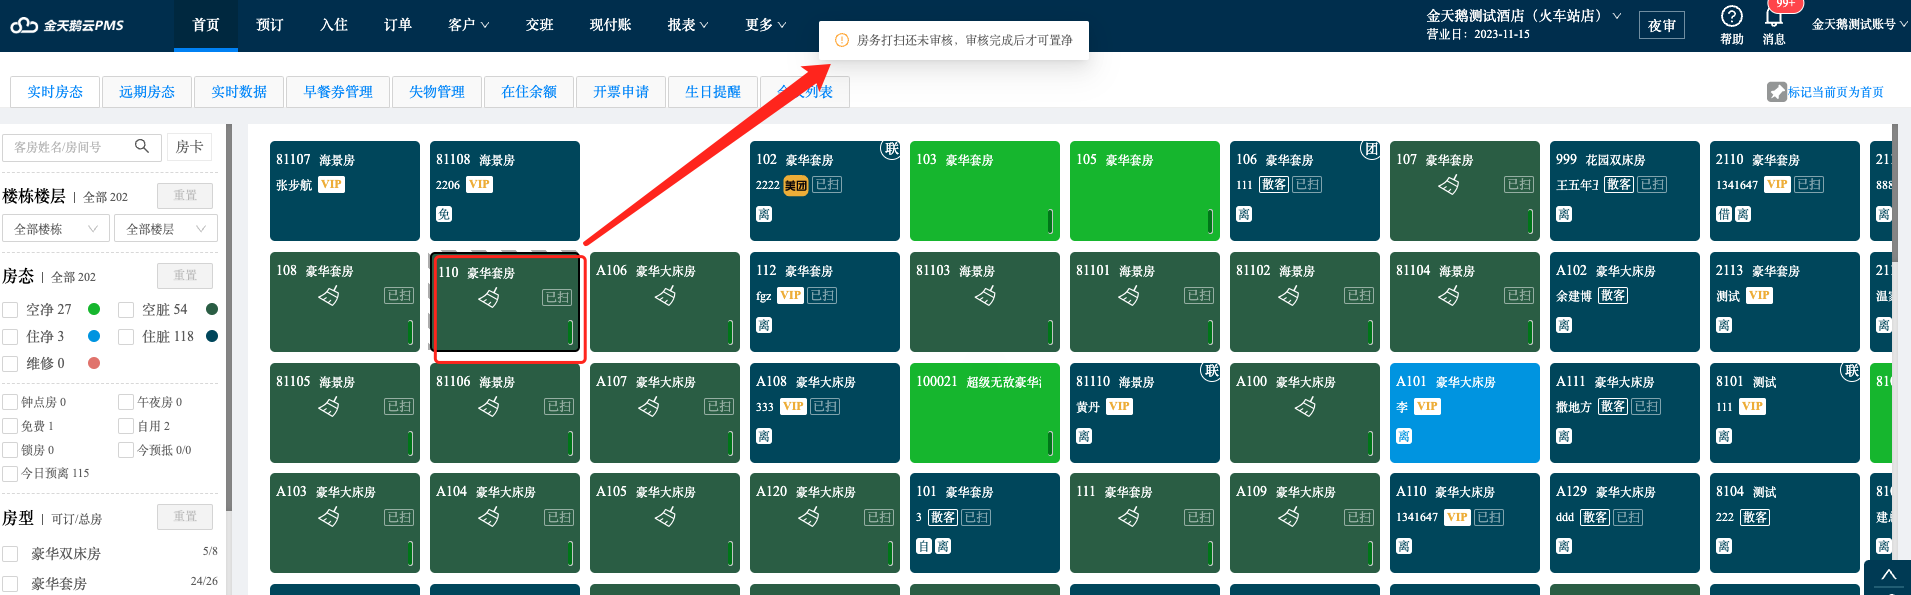The width and height of the screenshot is (1911, 595).
Task: Check the 豪华双床房 room type
Action: coord(10,554)
